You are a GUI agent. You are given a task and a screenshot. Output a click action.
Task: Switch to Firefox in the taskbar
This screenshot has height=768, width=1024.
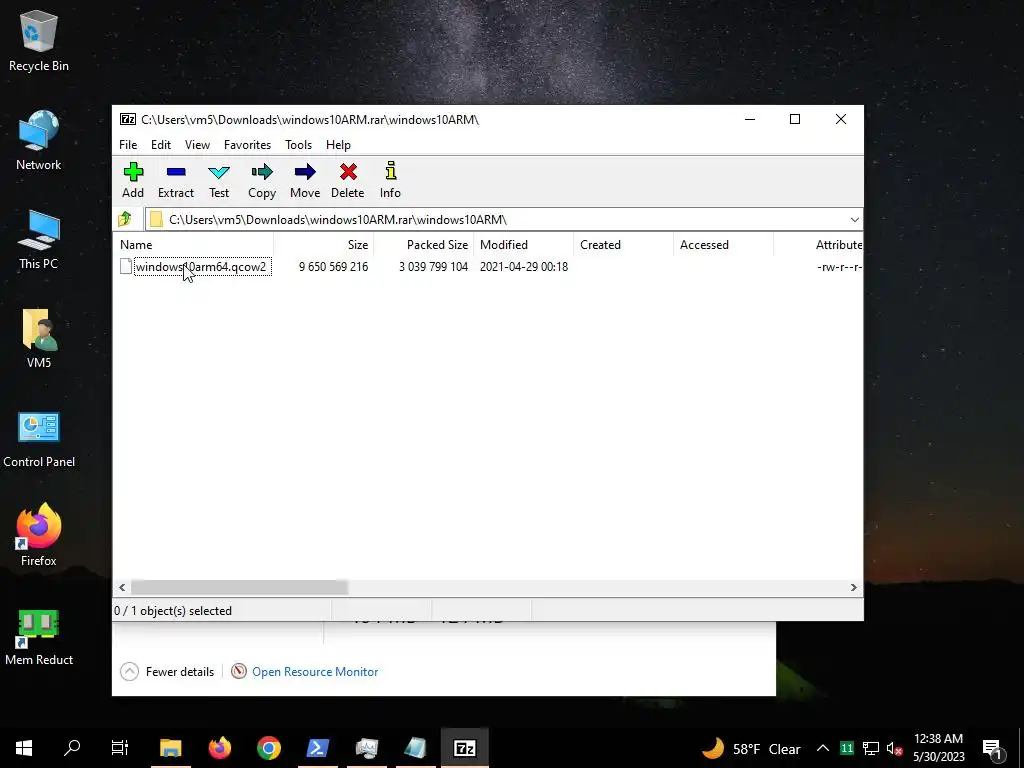(x=219, y=748)
